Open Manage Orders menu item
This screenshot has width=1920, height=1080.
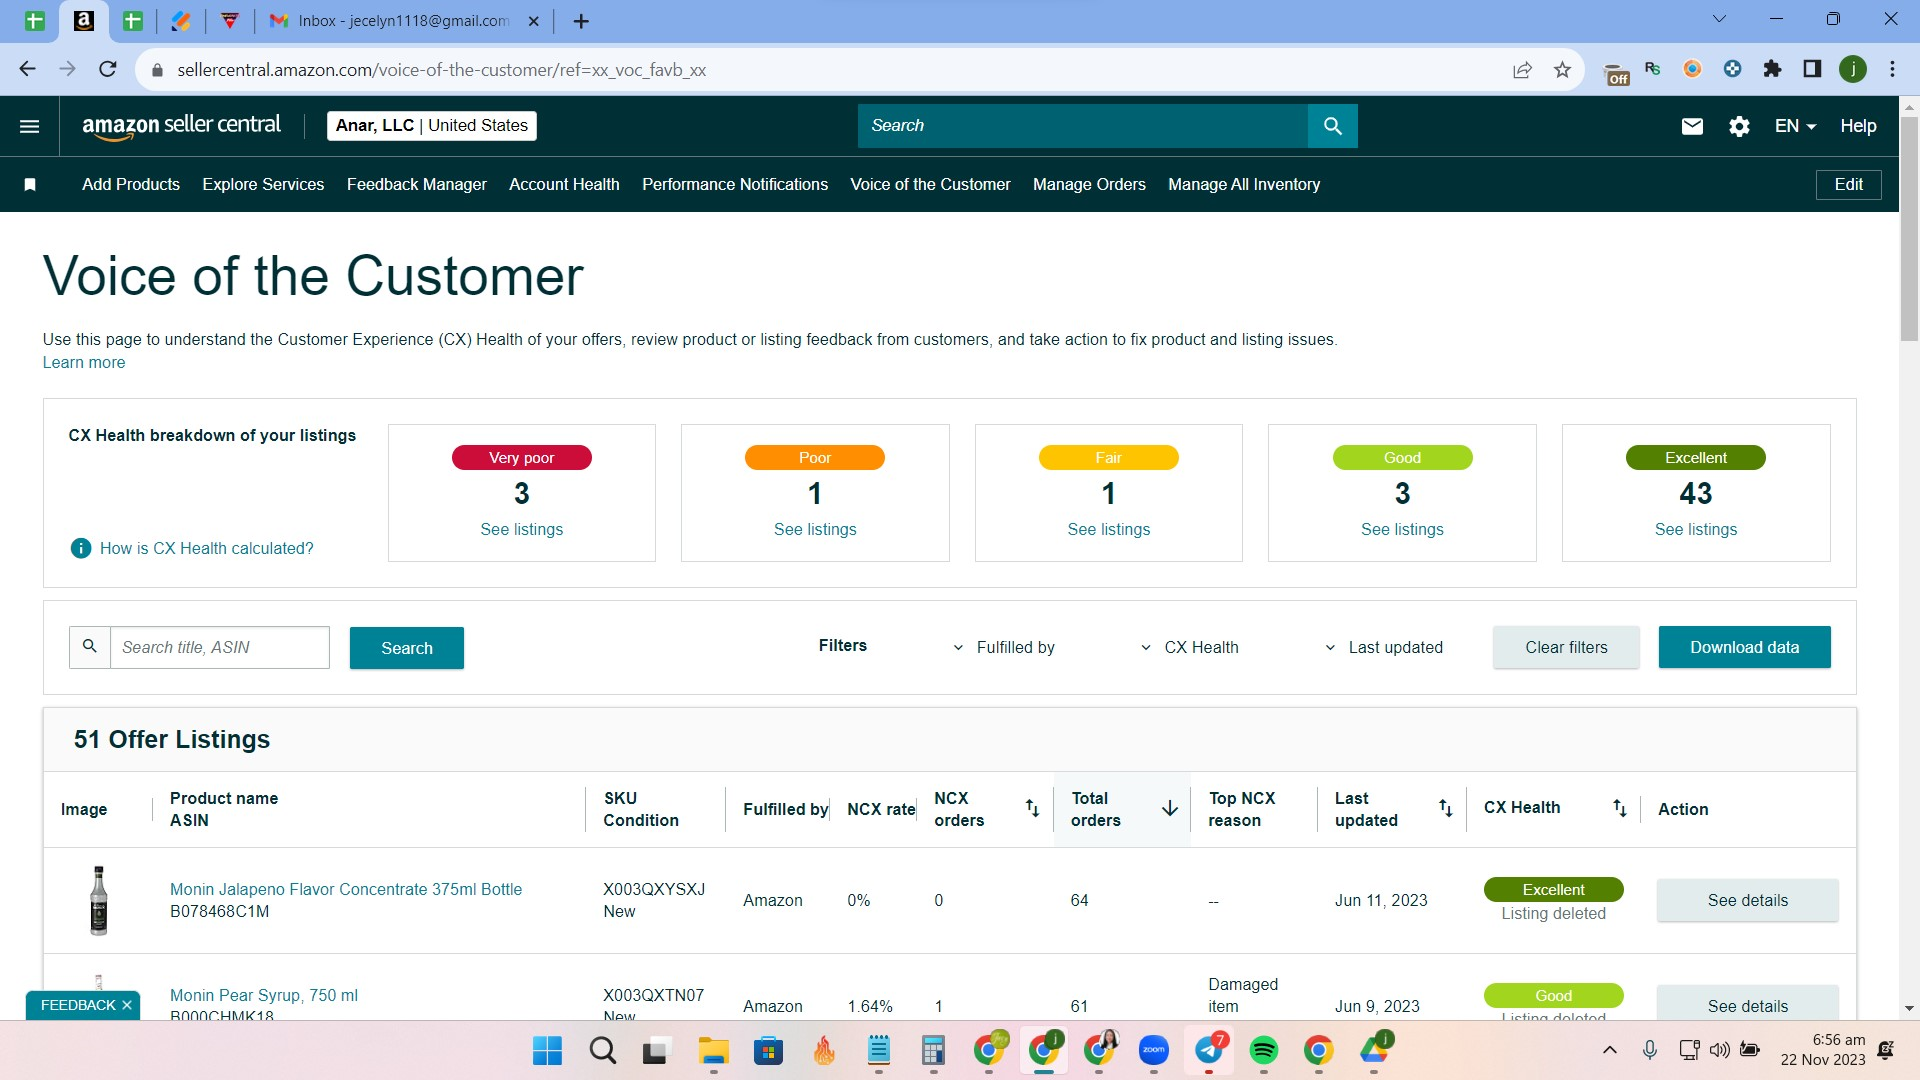point(1089,184)
